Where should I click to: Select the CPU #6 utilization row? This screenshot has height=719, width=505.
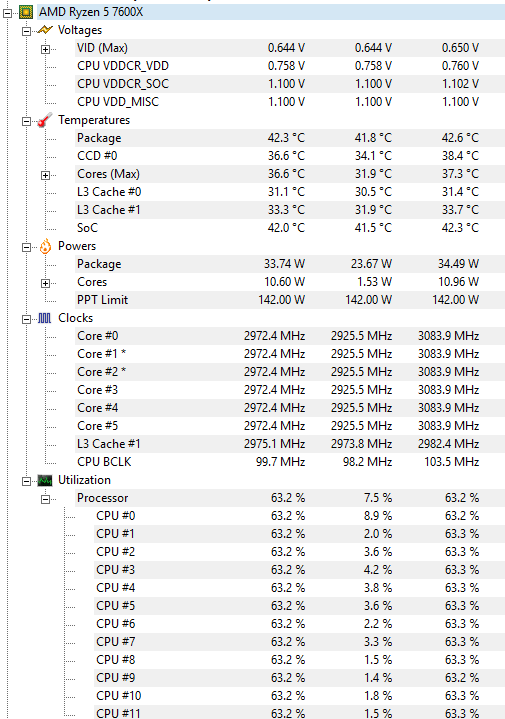pyautogui.click(x=300, y=624)
